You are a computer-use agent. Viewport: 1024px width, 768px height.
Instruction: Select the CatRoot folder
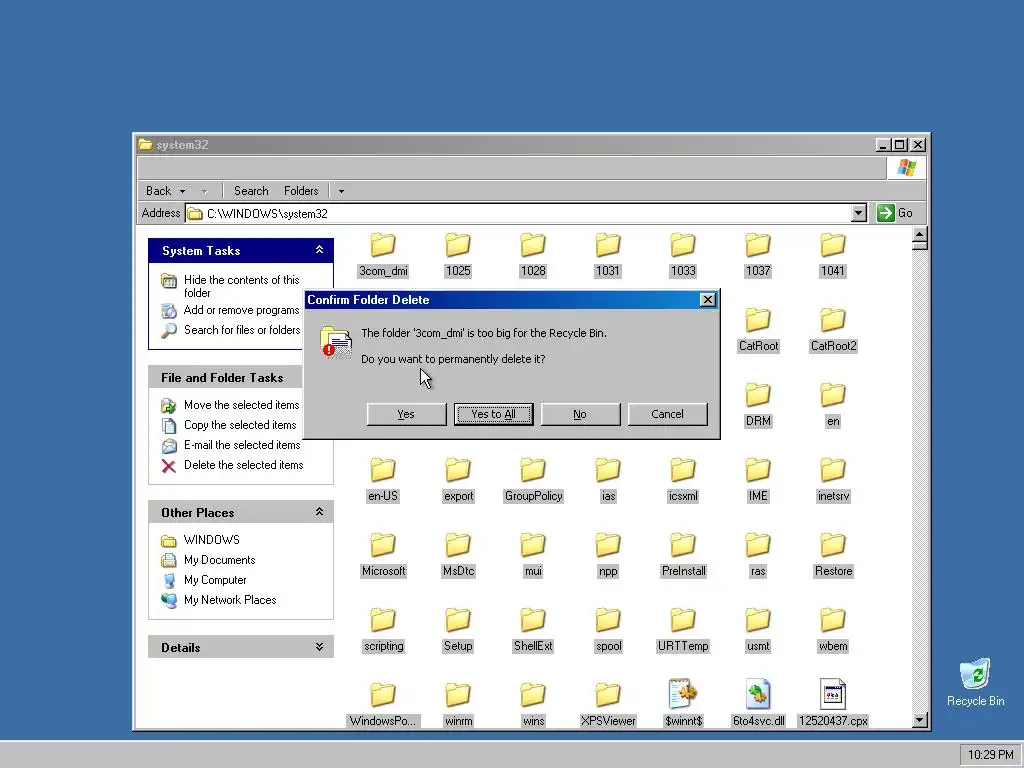[x=758, y=330]
